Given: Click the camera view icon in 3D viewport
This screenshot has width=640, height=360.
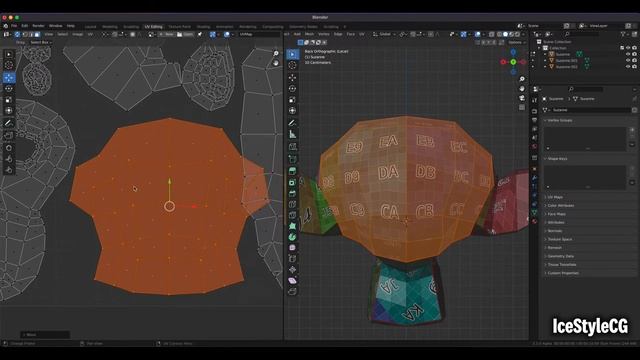Looking at the screenshot, I should pyautogui.click(x=522, y=98).
